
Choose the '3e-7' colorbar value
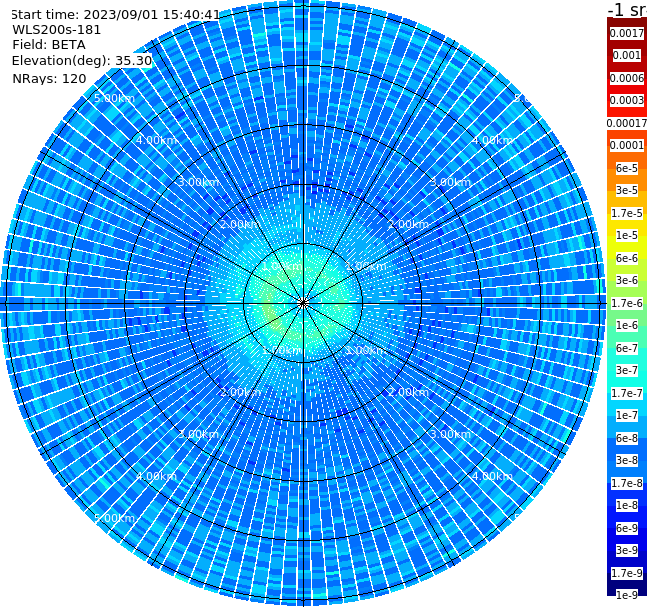pyautogui.click(x=626, y=370)
